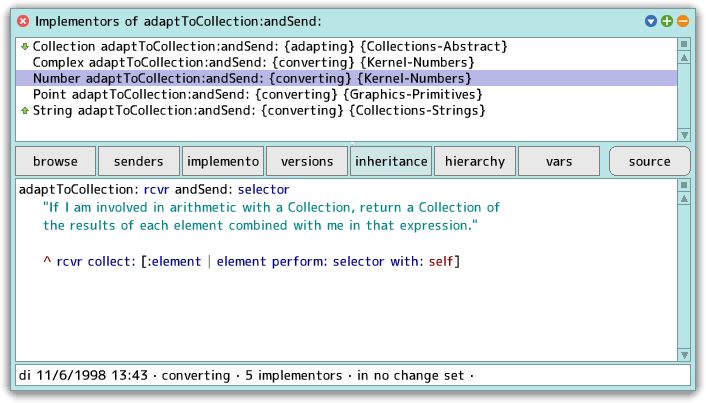
Task: Close the Implementors window with red X
Action: (x=23, y=21)
